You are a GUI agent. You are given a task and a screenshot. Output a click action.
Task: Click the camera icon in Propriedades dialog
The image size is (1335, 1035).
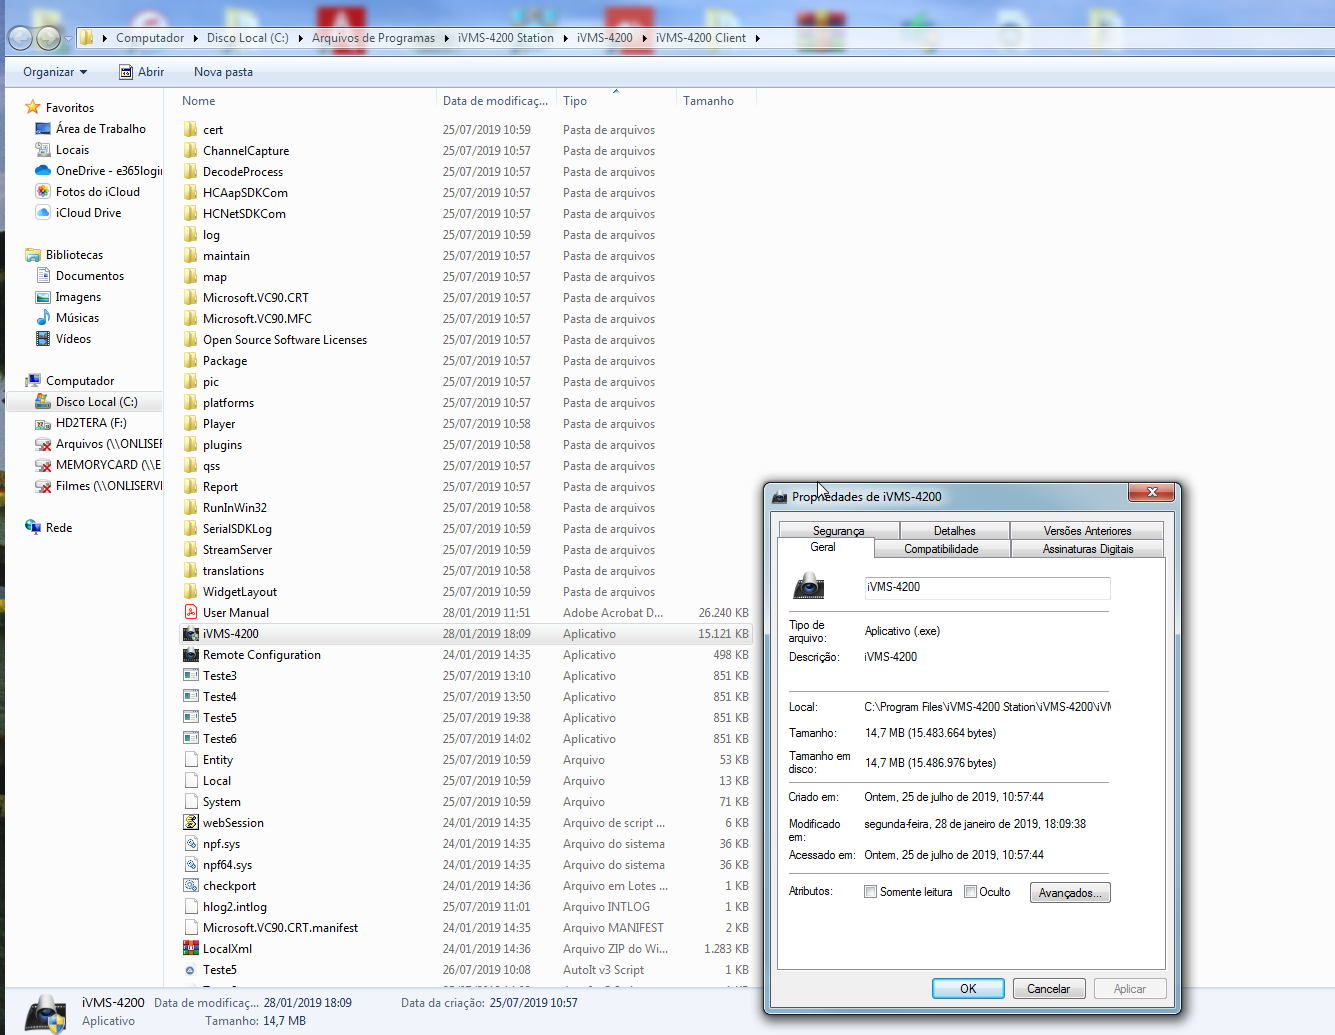[809, 586]
